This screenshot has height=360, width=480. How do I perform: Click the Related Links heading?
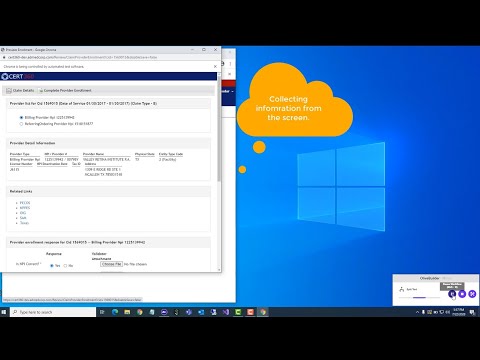coord(21,191)
